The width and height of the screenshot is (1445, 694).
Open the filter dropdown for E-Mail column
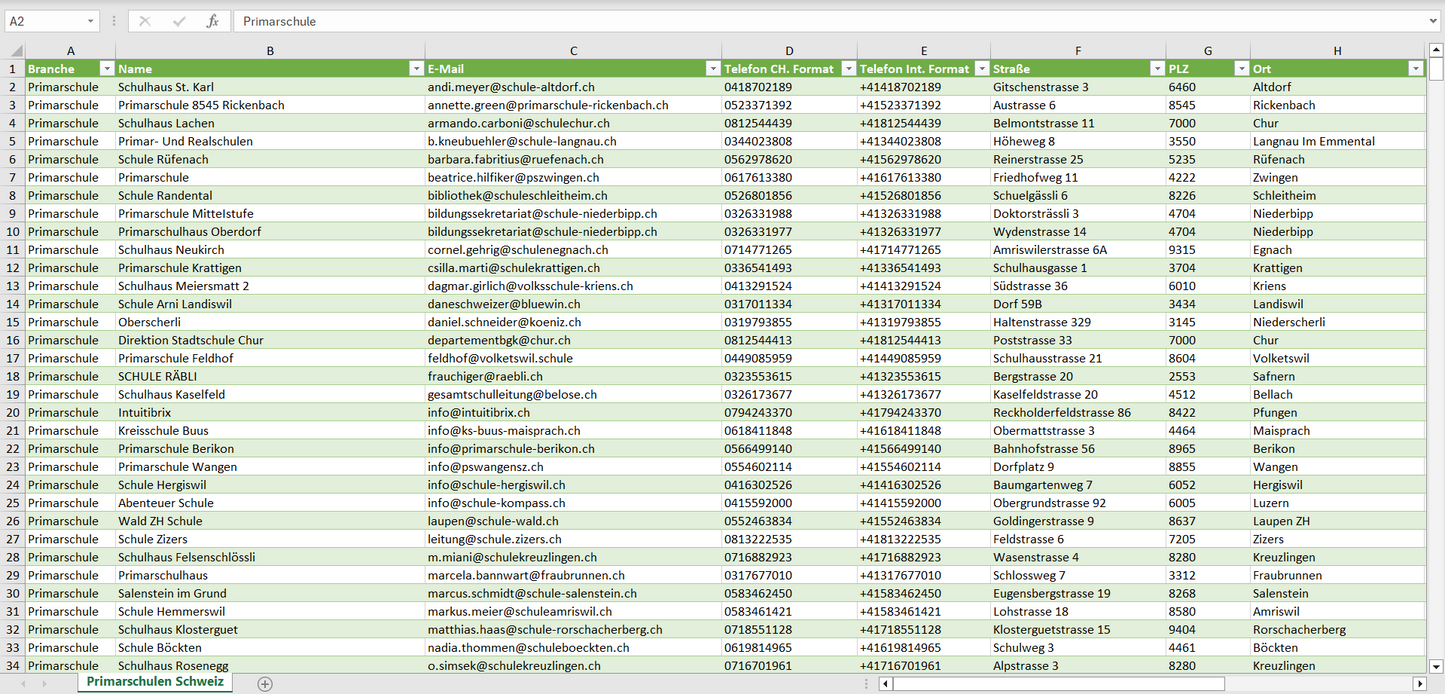[713, 69]
